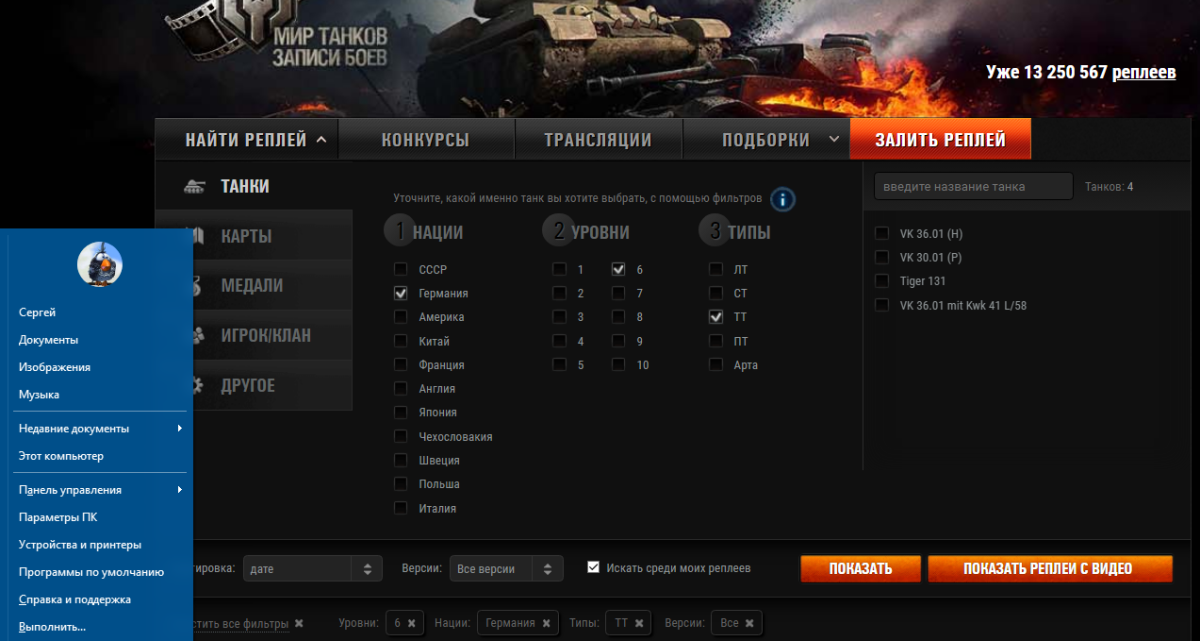Check the Швеция nation checkbox
The image size is (1200, 641).
[x=401, y=460]
